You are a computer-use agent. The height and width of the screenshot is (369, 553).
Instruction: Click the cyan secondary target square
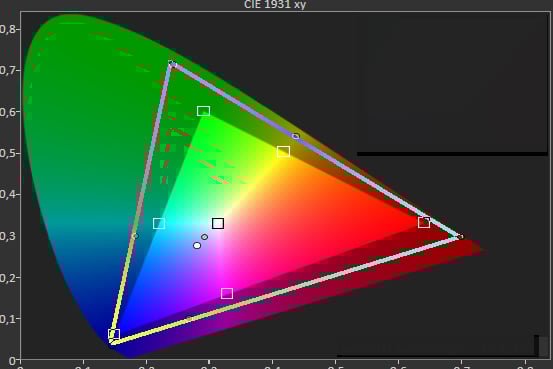pyautogui.click(x=159, y=223)
